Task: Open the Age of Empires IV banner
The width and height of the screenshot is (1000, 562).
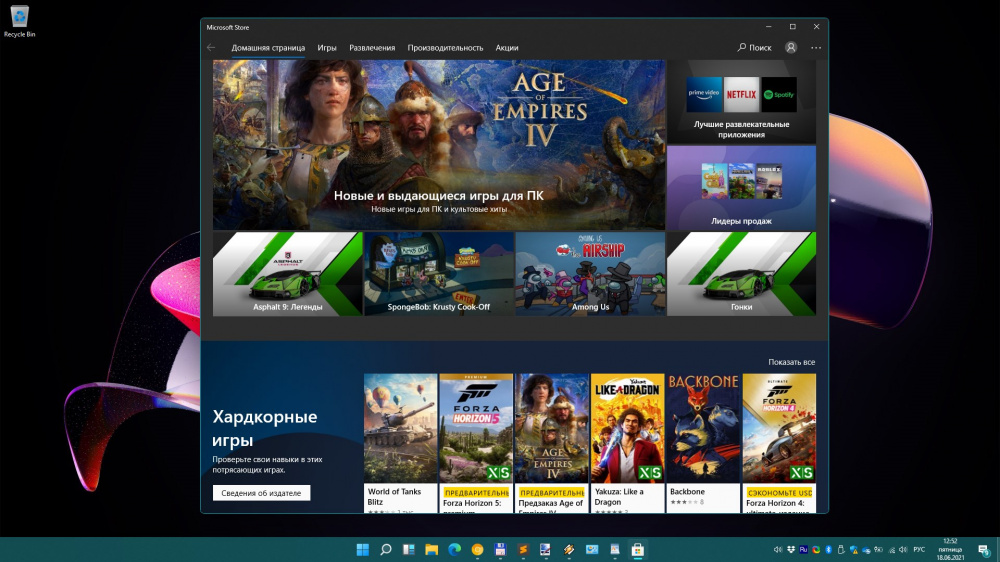Action: click(438, 145)
